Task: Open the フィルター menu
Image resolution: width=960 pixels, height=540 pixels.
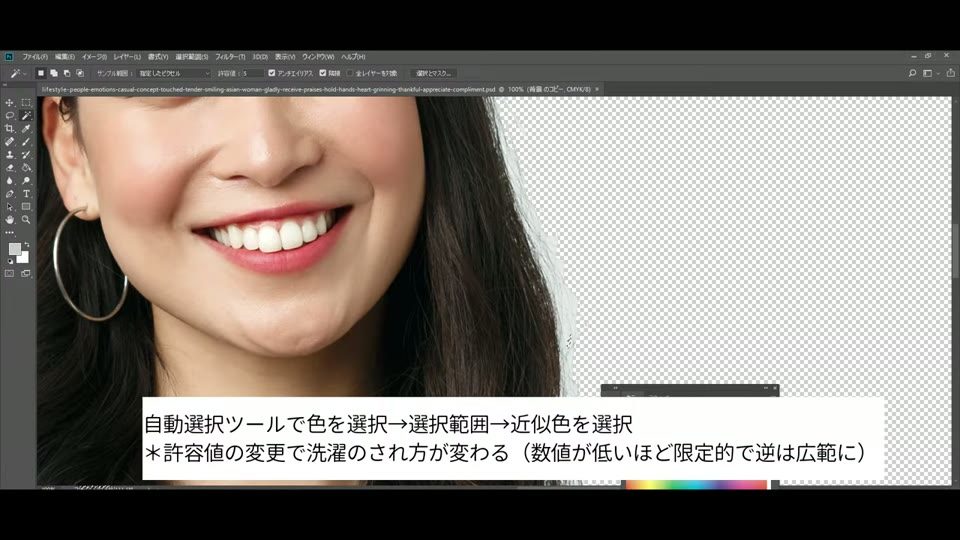Action: click(x=230, y=56)
